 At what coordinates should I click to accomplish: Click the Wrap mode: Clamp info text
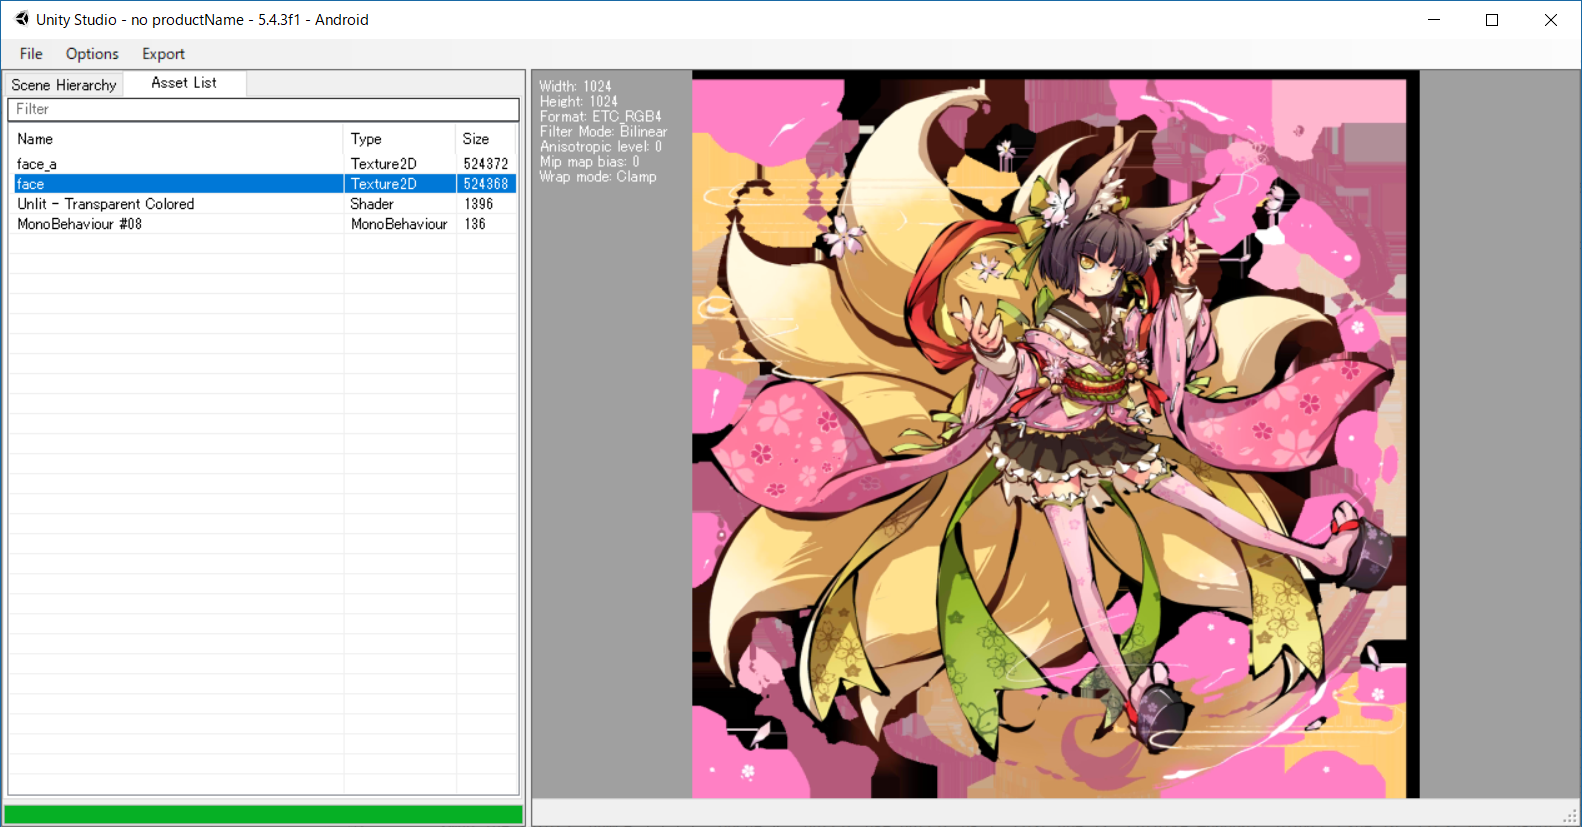click(x=598, y=177)
